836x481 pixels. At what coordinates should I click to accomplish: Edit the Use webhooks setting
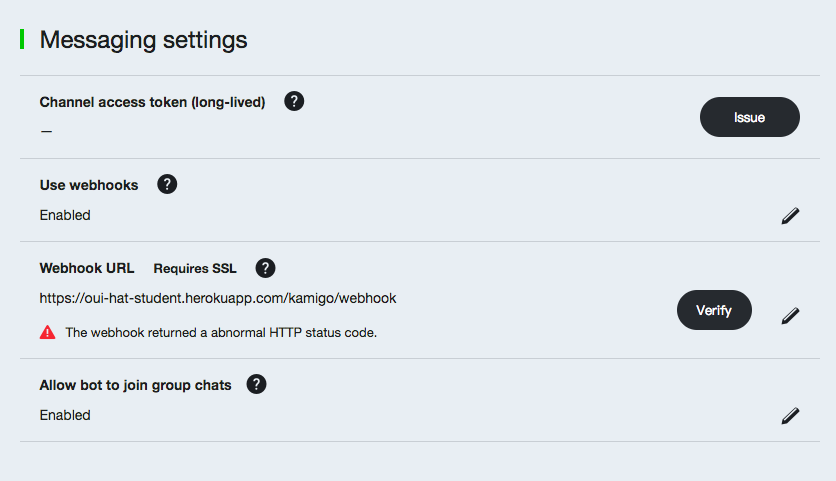790,215
